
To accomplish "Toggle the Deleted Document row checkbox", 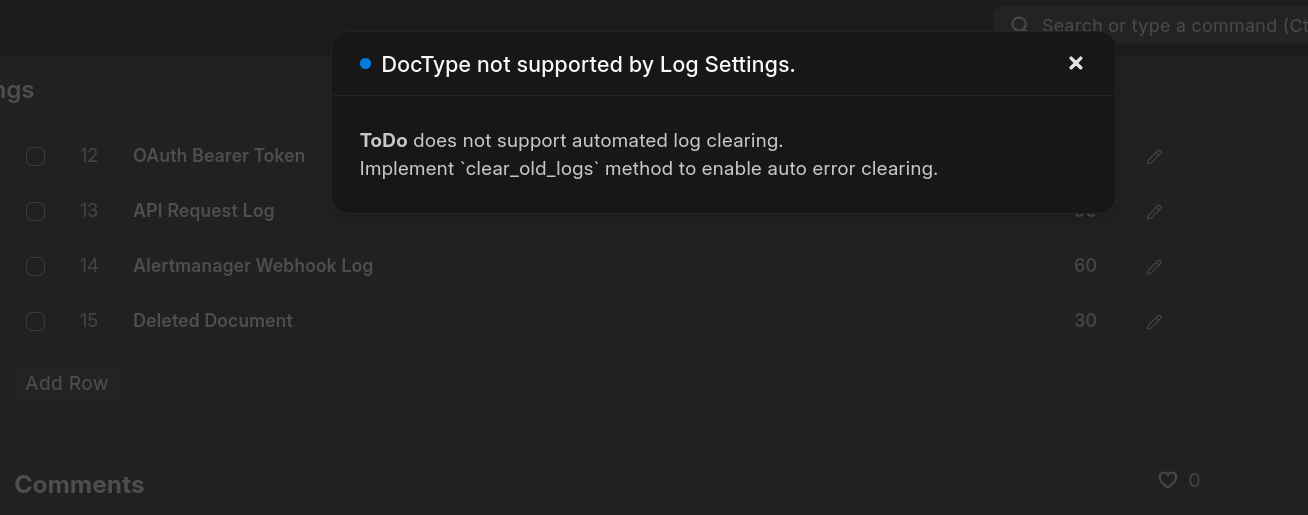I will coord(36,322).
